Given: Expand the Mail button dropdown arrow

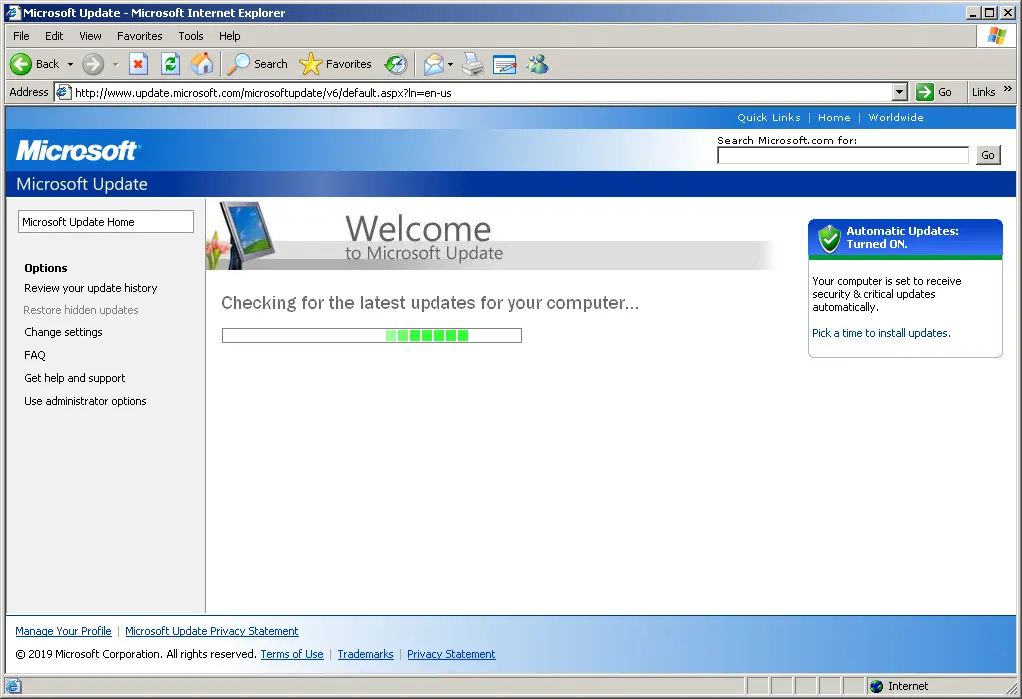Looking at the screenshot, I should (x=450, y=65).
